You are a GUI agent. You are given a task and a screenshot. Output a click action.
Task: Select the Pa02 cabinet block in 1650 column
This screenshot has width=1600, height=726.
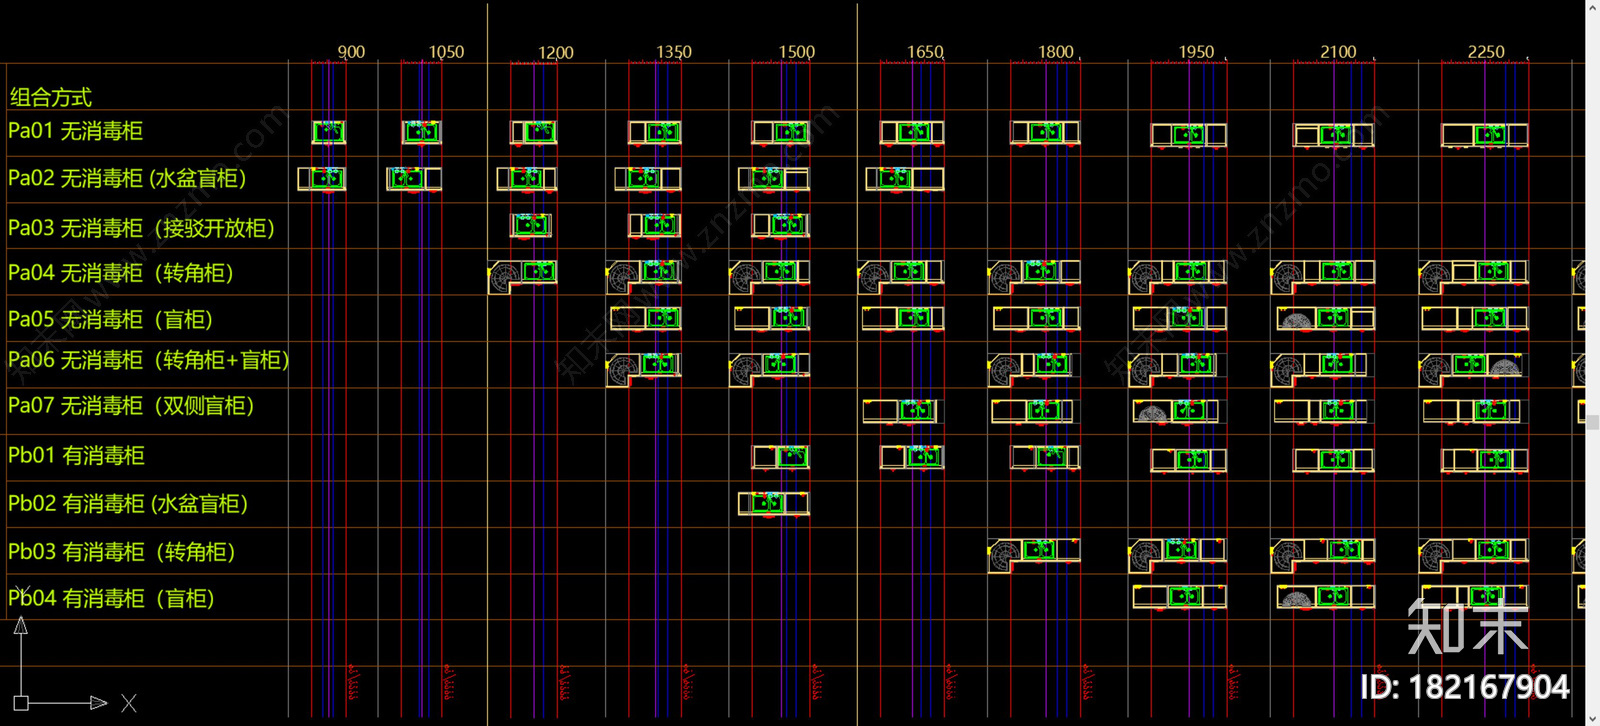[x=905, y=179]
